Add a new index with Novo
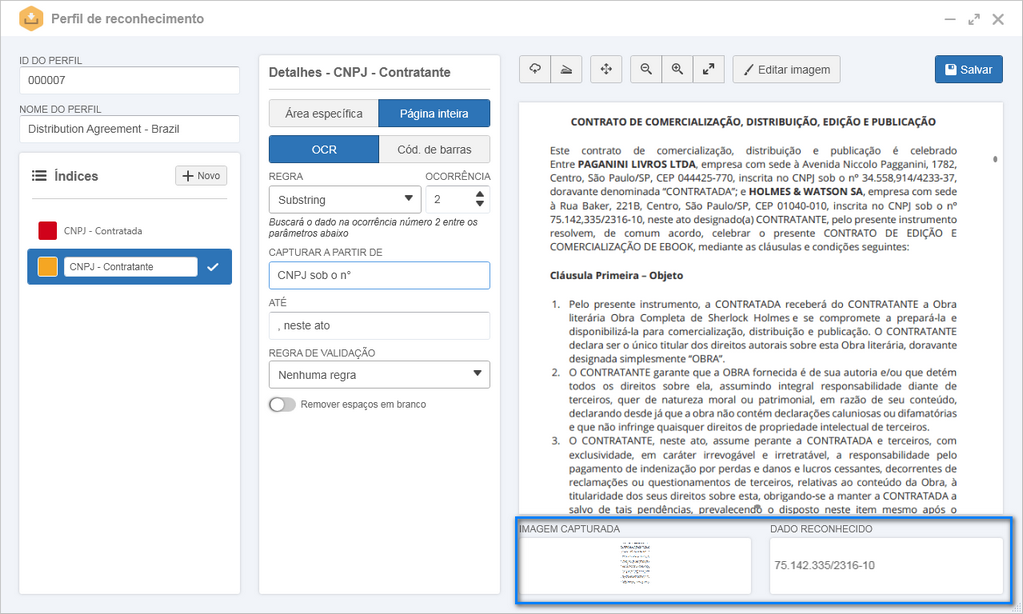The height and width of the screenshot is (614, 1023). (x=201, y=176)
